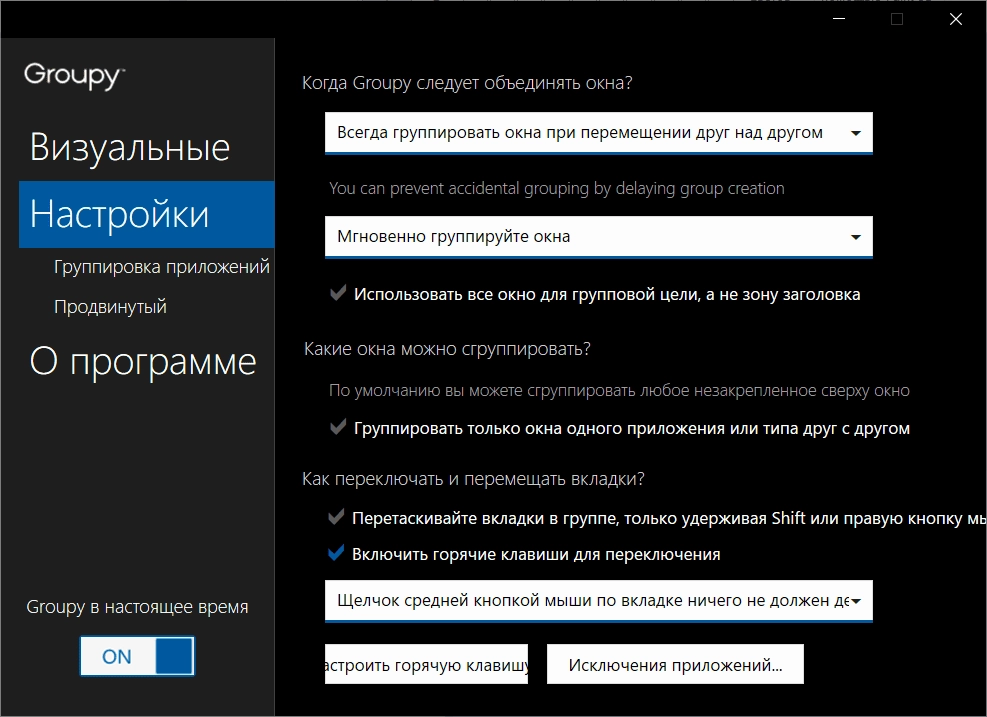Screen dimensions: 987x717
Task: Open the middle-click 'Щелчок средней кнопкой' dropdown
Action: point(599,601)
